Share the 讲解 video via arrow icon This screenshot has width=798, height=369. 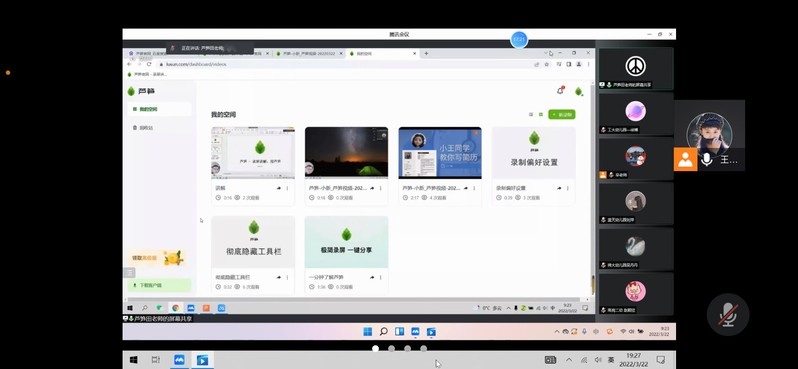pos(278,188)
